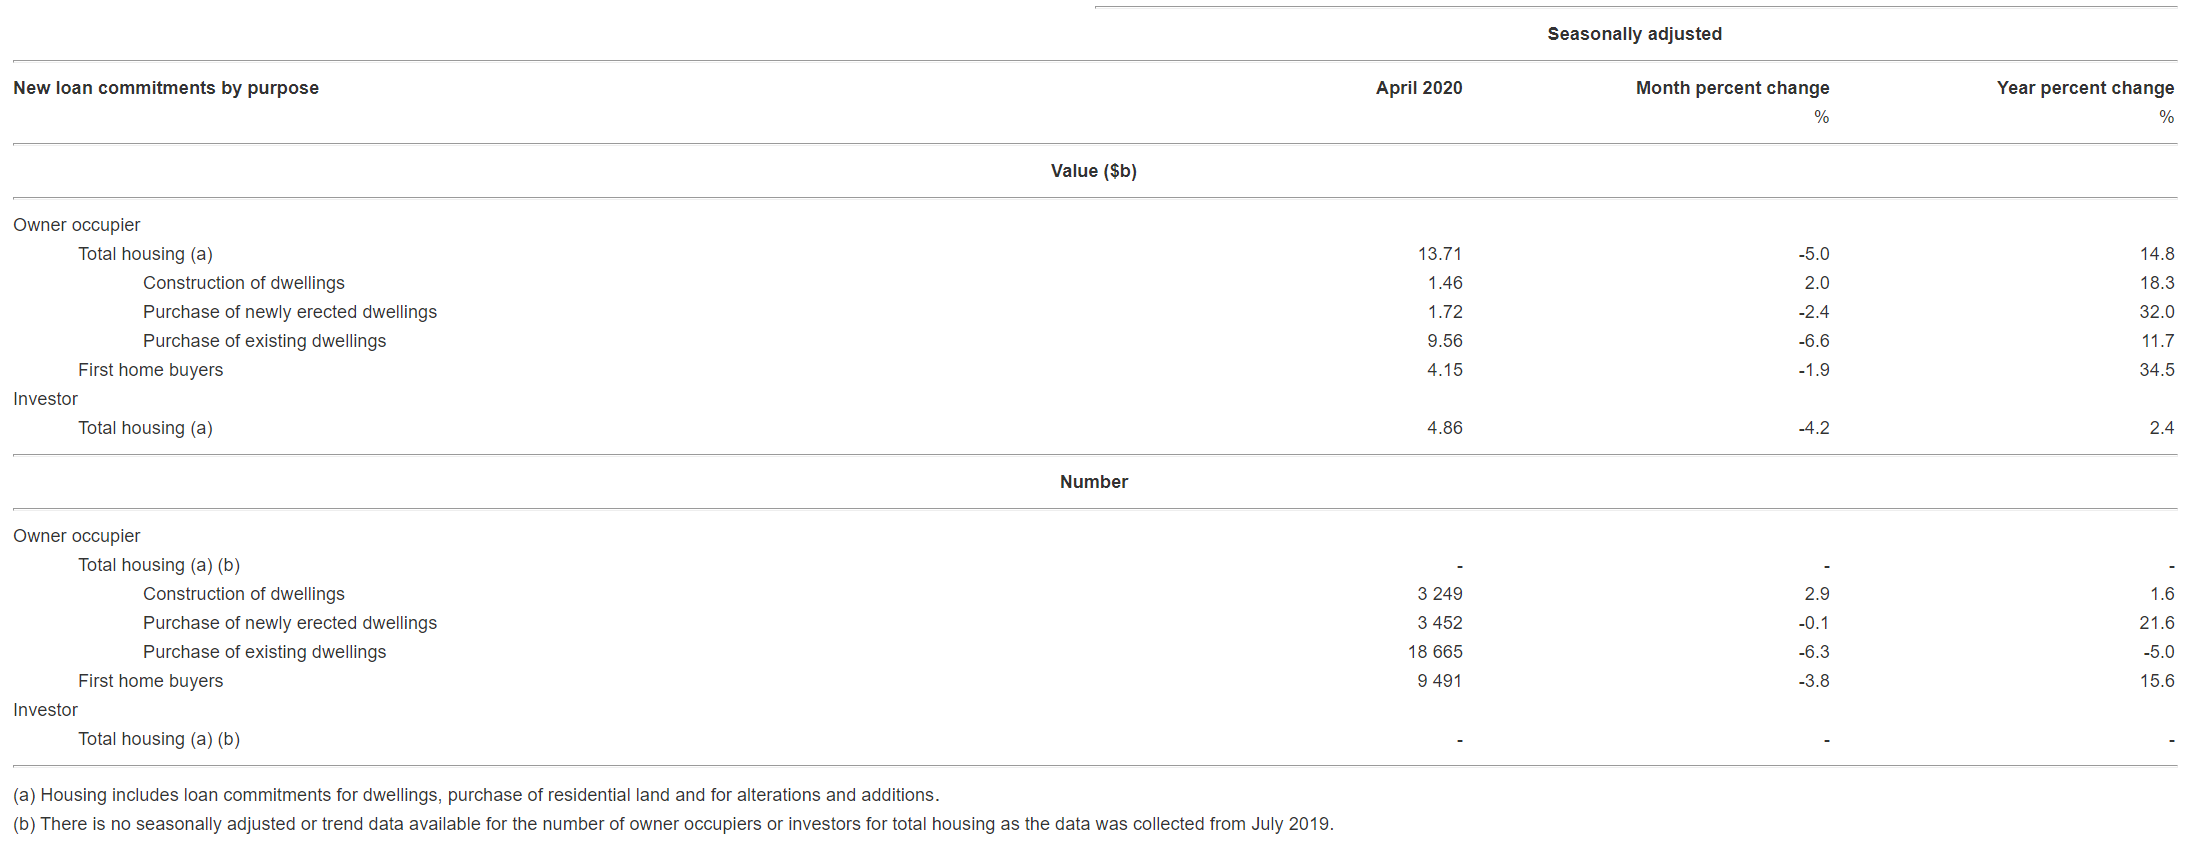The image size is (2211, 858).
Task: Select the 4.86 investor total housing value
Action: (x=1444, y=428)
